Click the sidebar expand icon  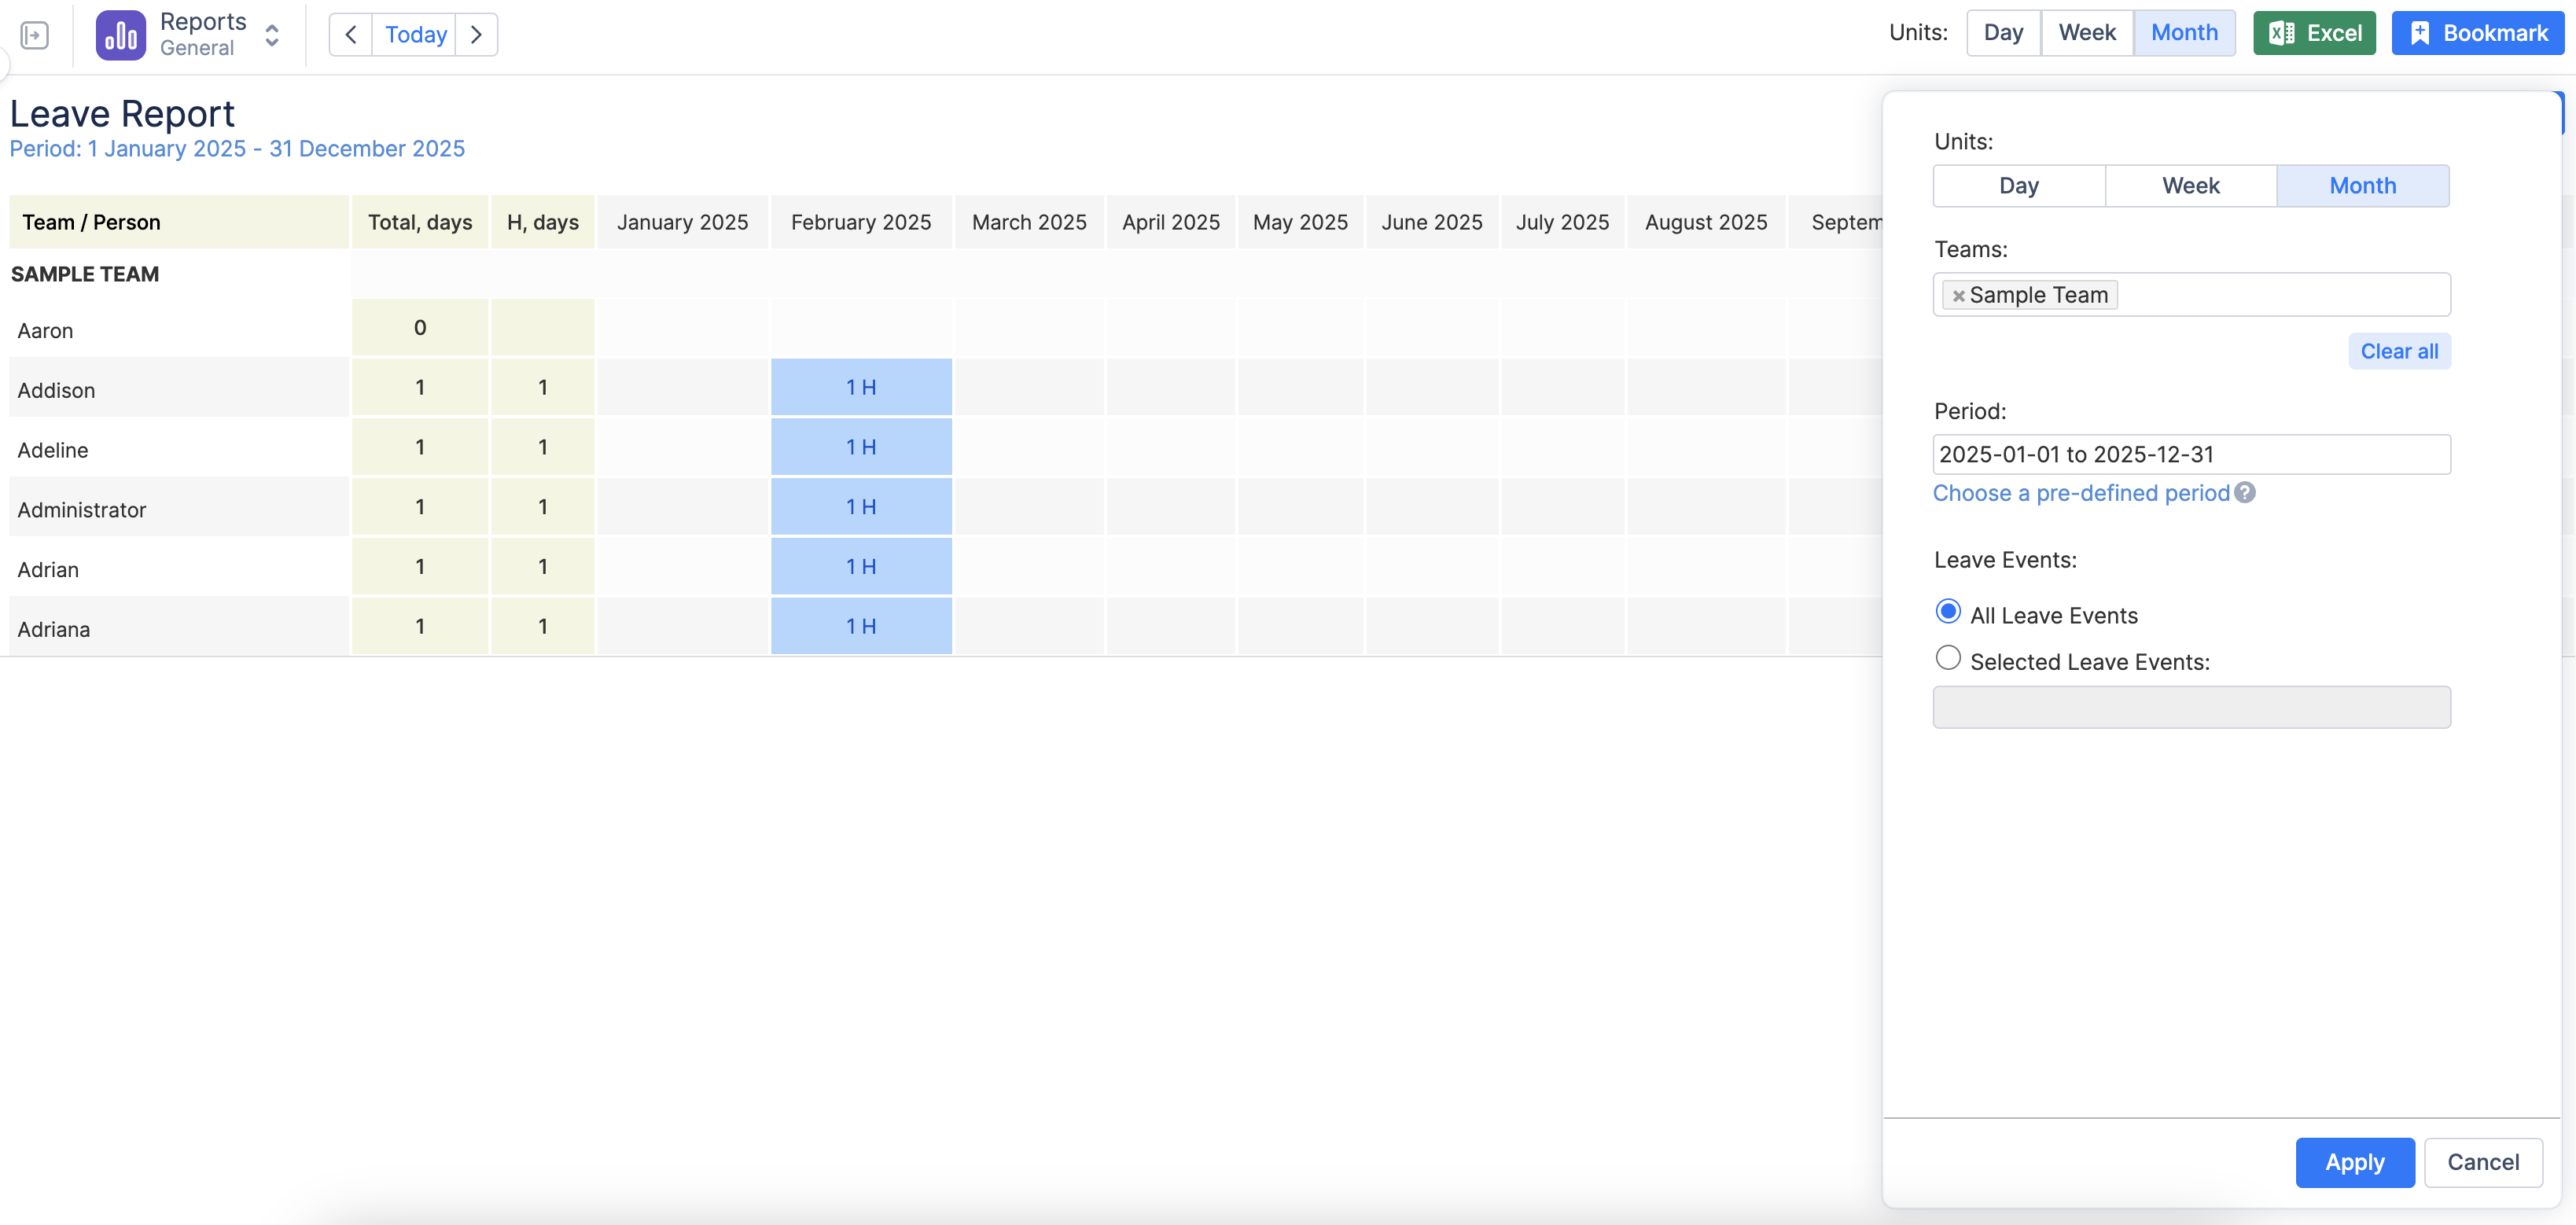[34, 35]
